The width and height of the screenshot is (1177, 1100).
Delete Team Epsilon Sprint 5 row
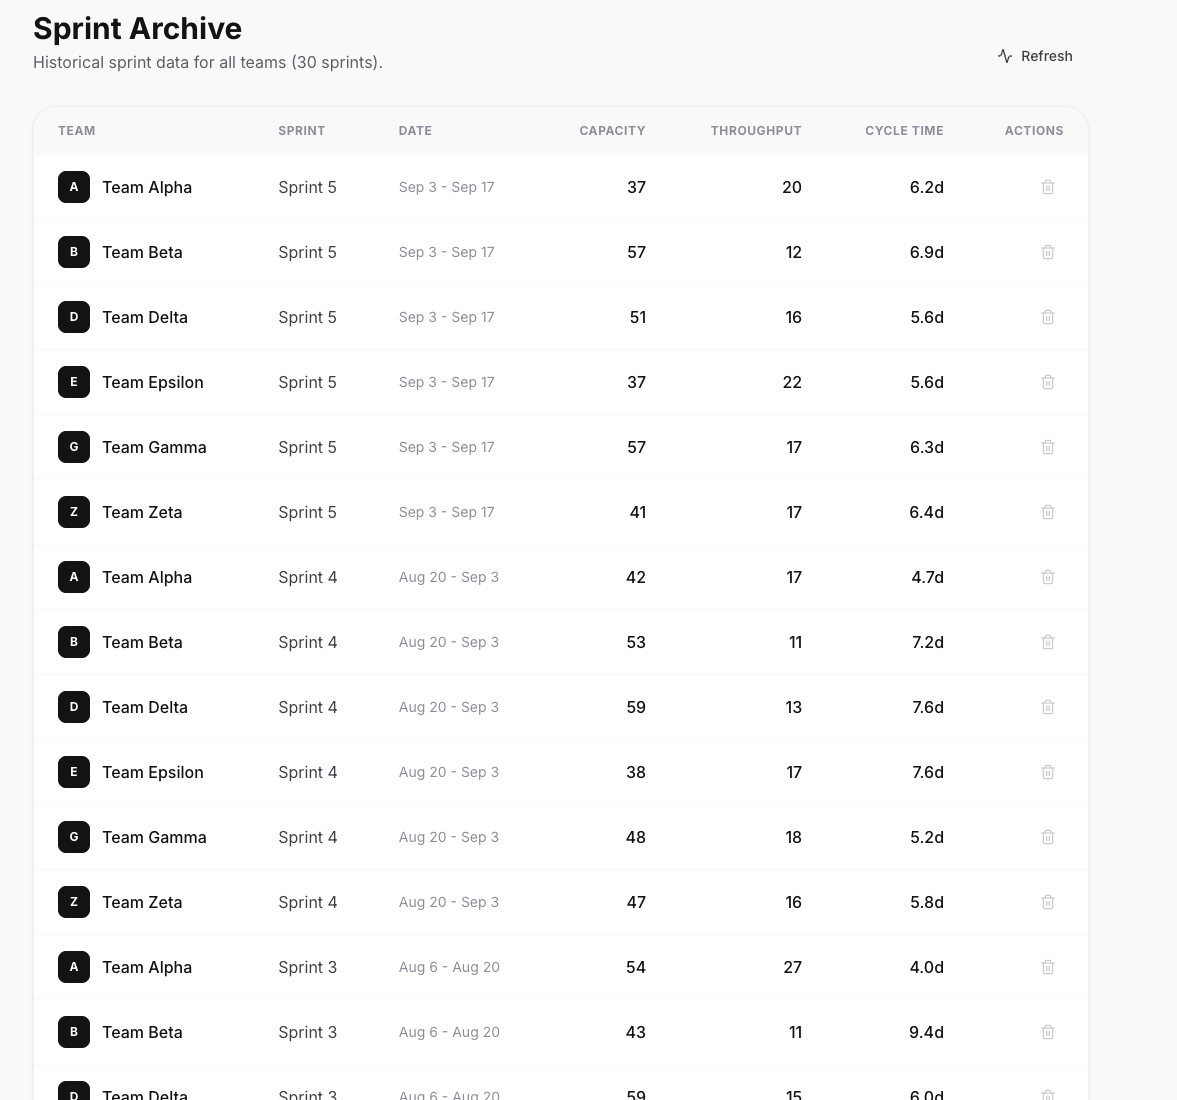[x=1048, y=382]
